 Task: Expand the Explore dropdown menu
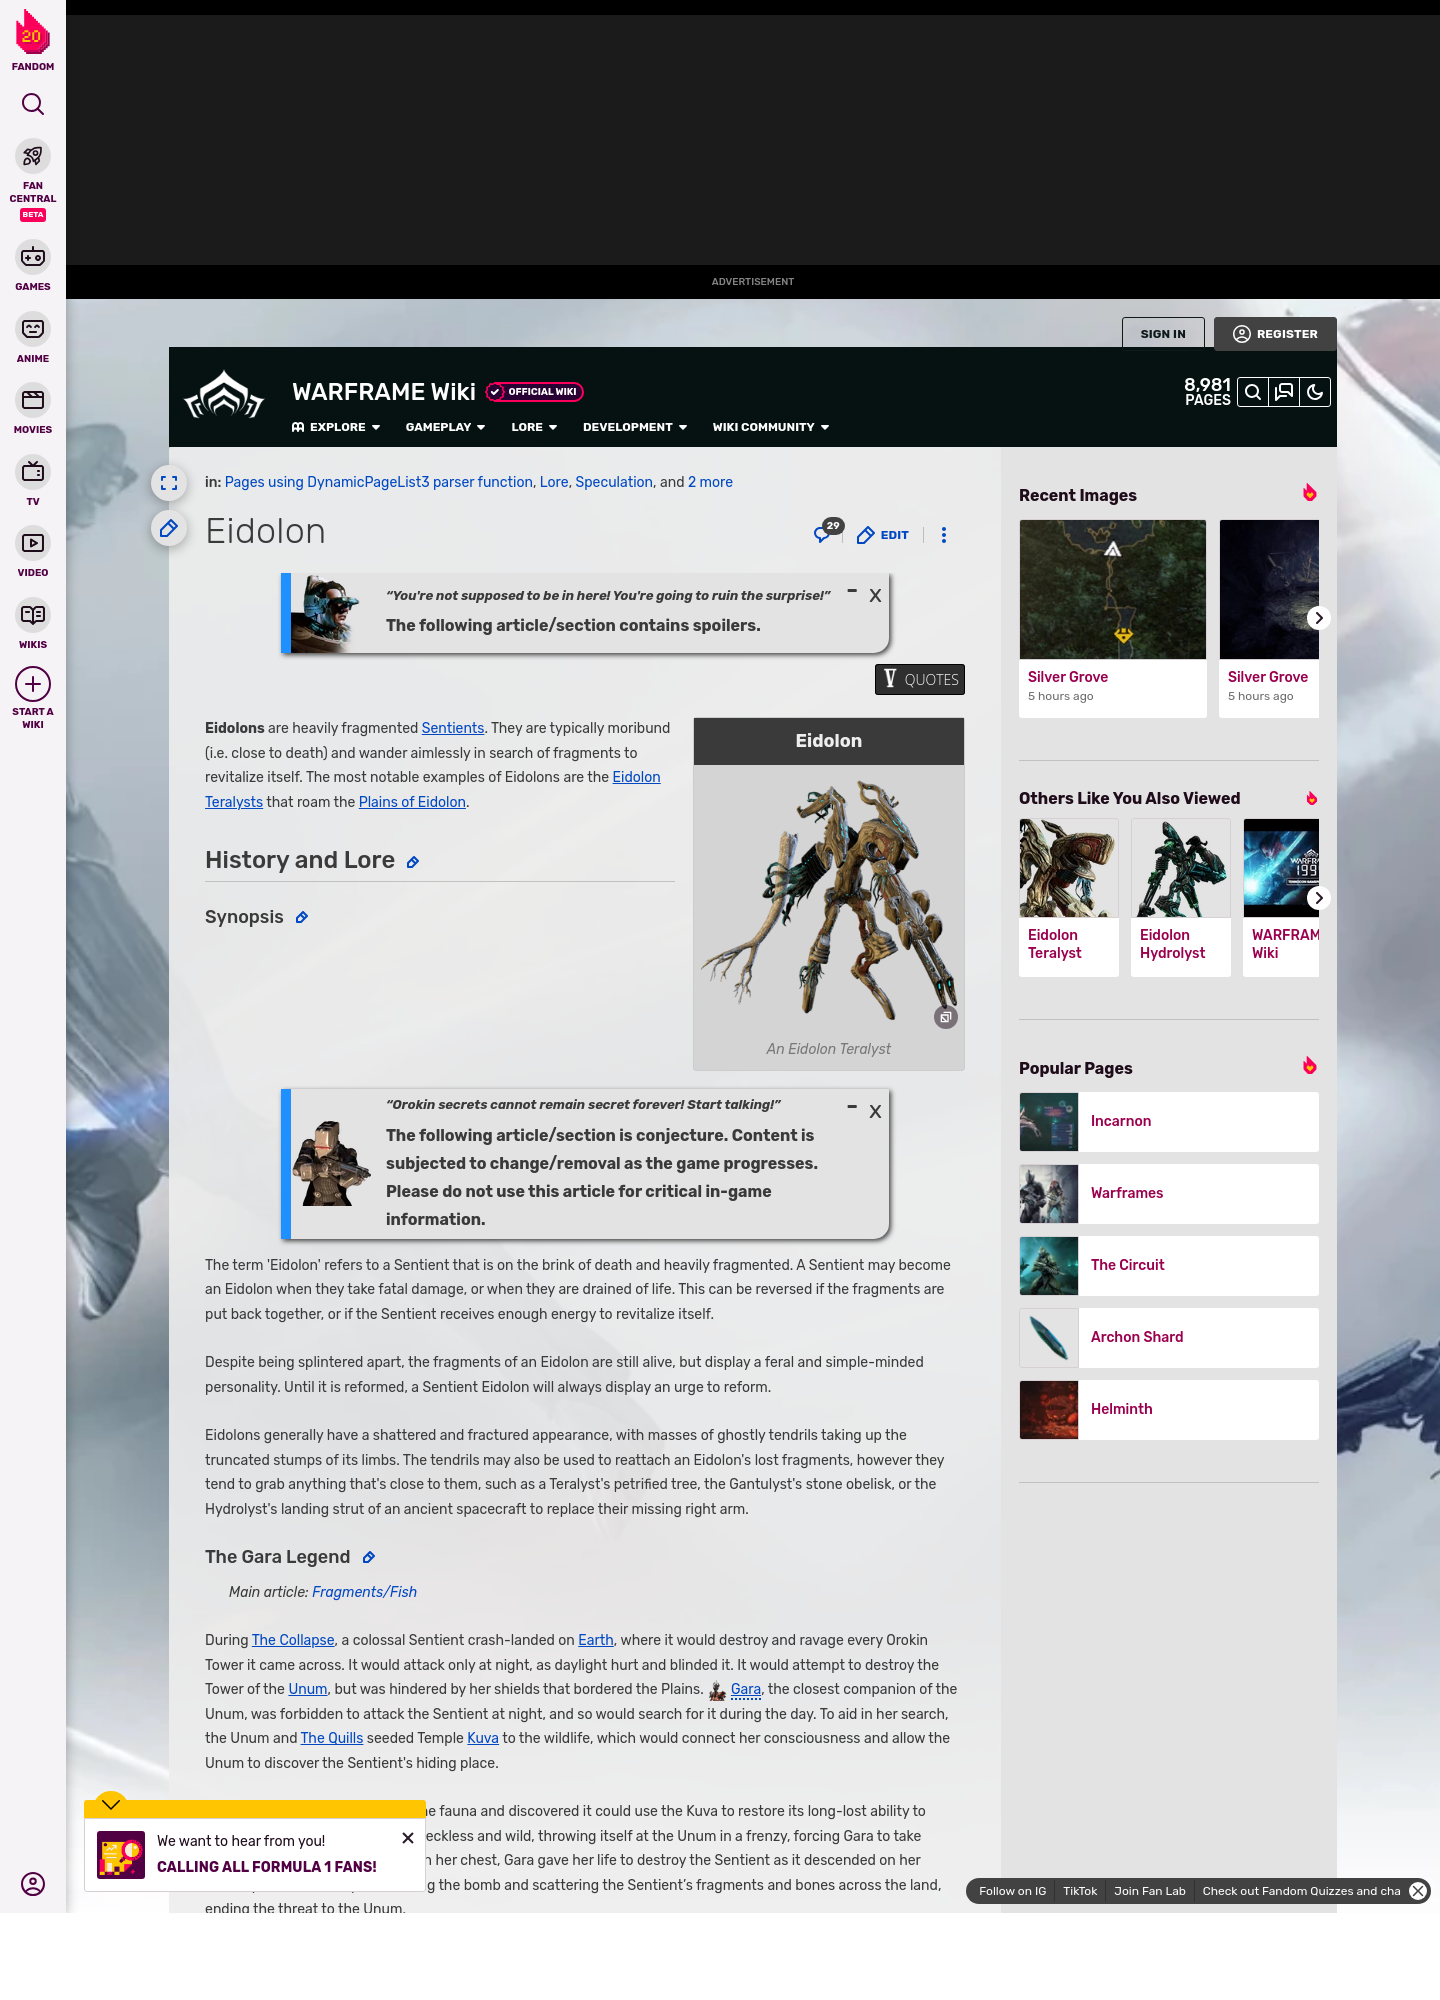click(x=336, y=427)
